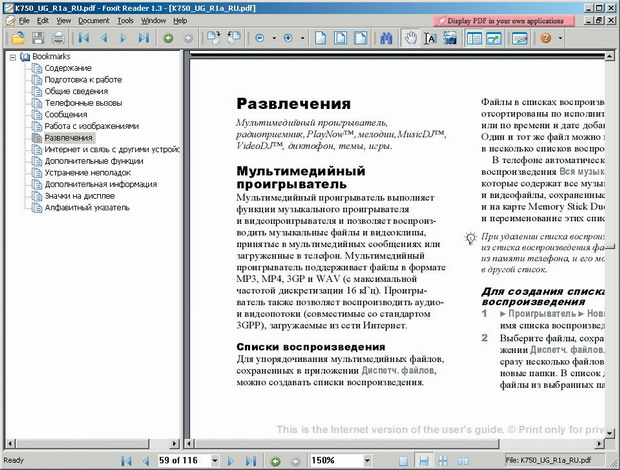Open the 150% zoom level dropdown
The image size is (620, 470).
pyautogui.click(x=367, y=461)
